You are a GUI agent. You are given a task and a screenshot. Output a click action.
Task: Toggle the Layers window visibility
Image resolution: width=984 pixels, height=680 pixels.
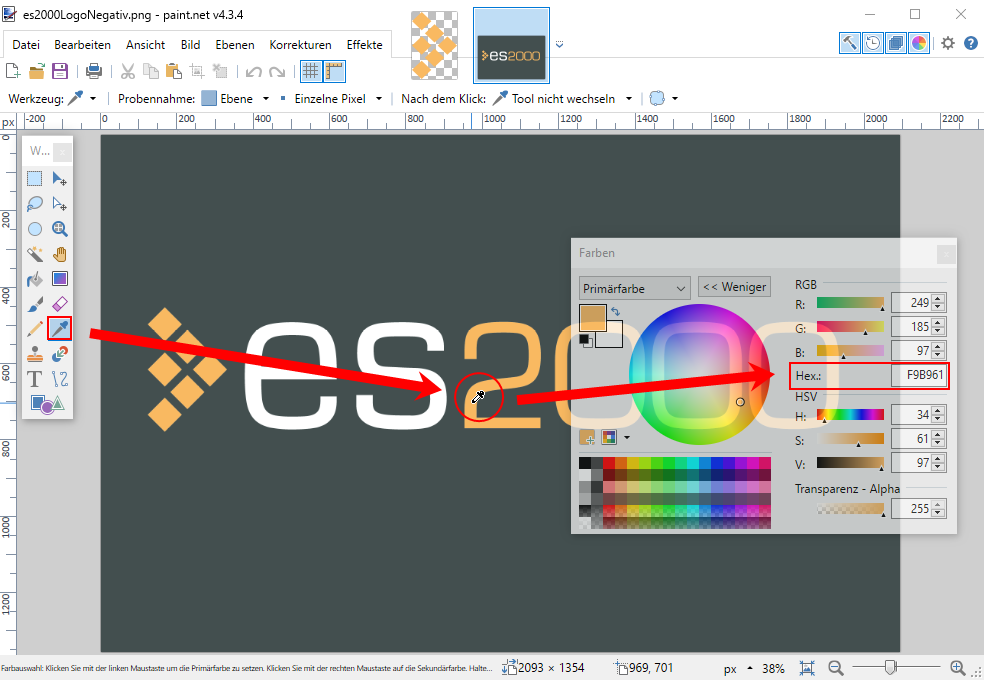coord(896,43)
